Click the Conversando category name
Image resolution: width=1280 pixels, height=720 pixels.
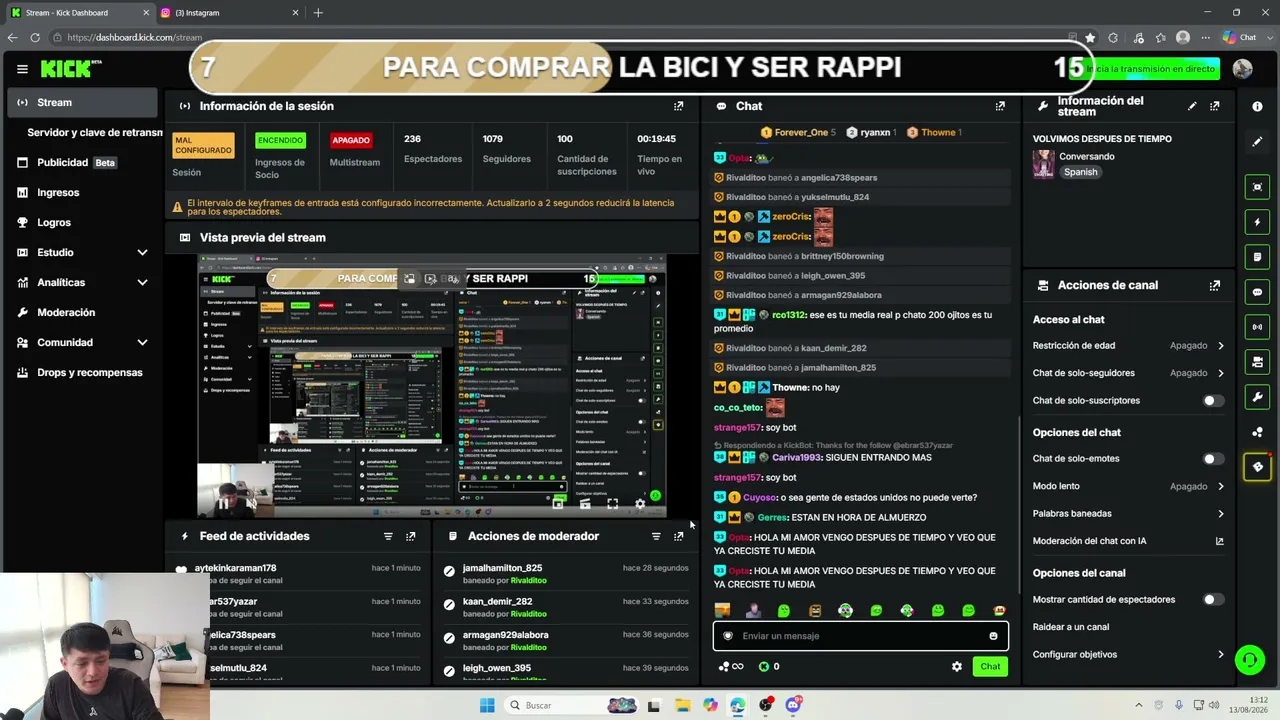[x=1087, y=157]
